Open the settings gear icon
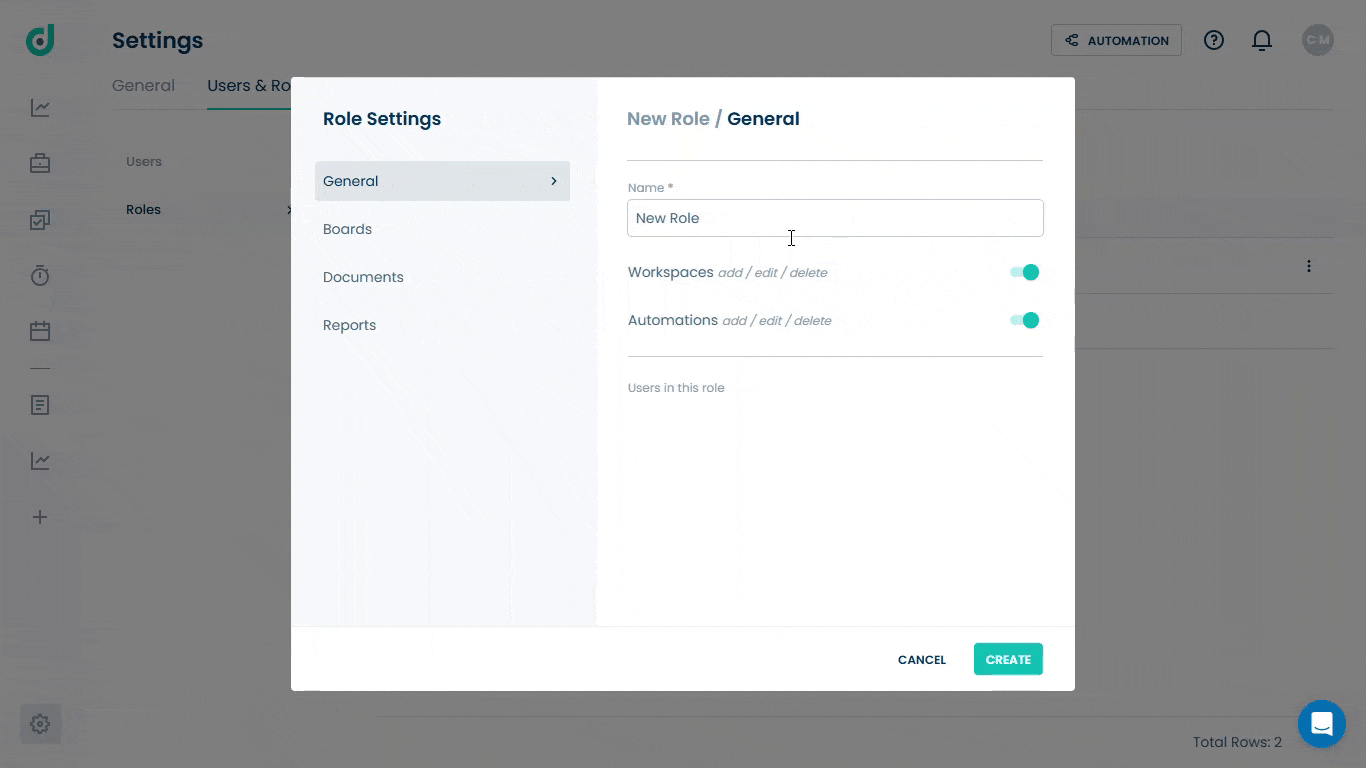 point(40,724)
